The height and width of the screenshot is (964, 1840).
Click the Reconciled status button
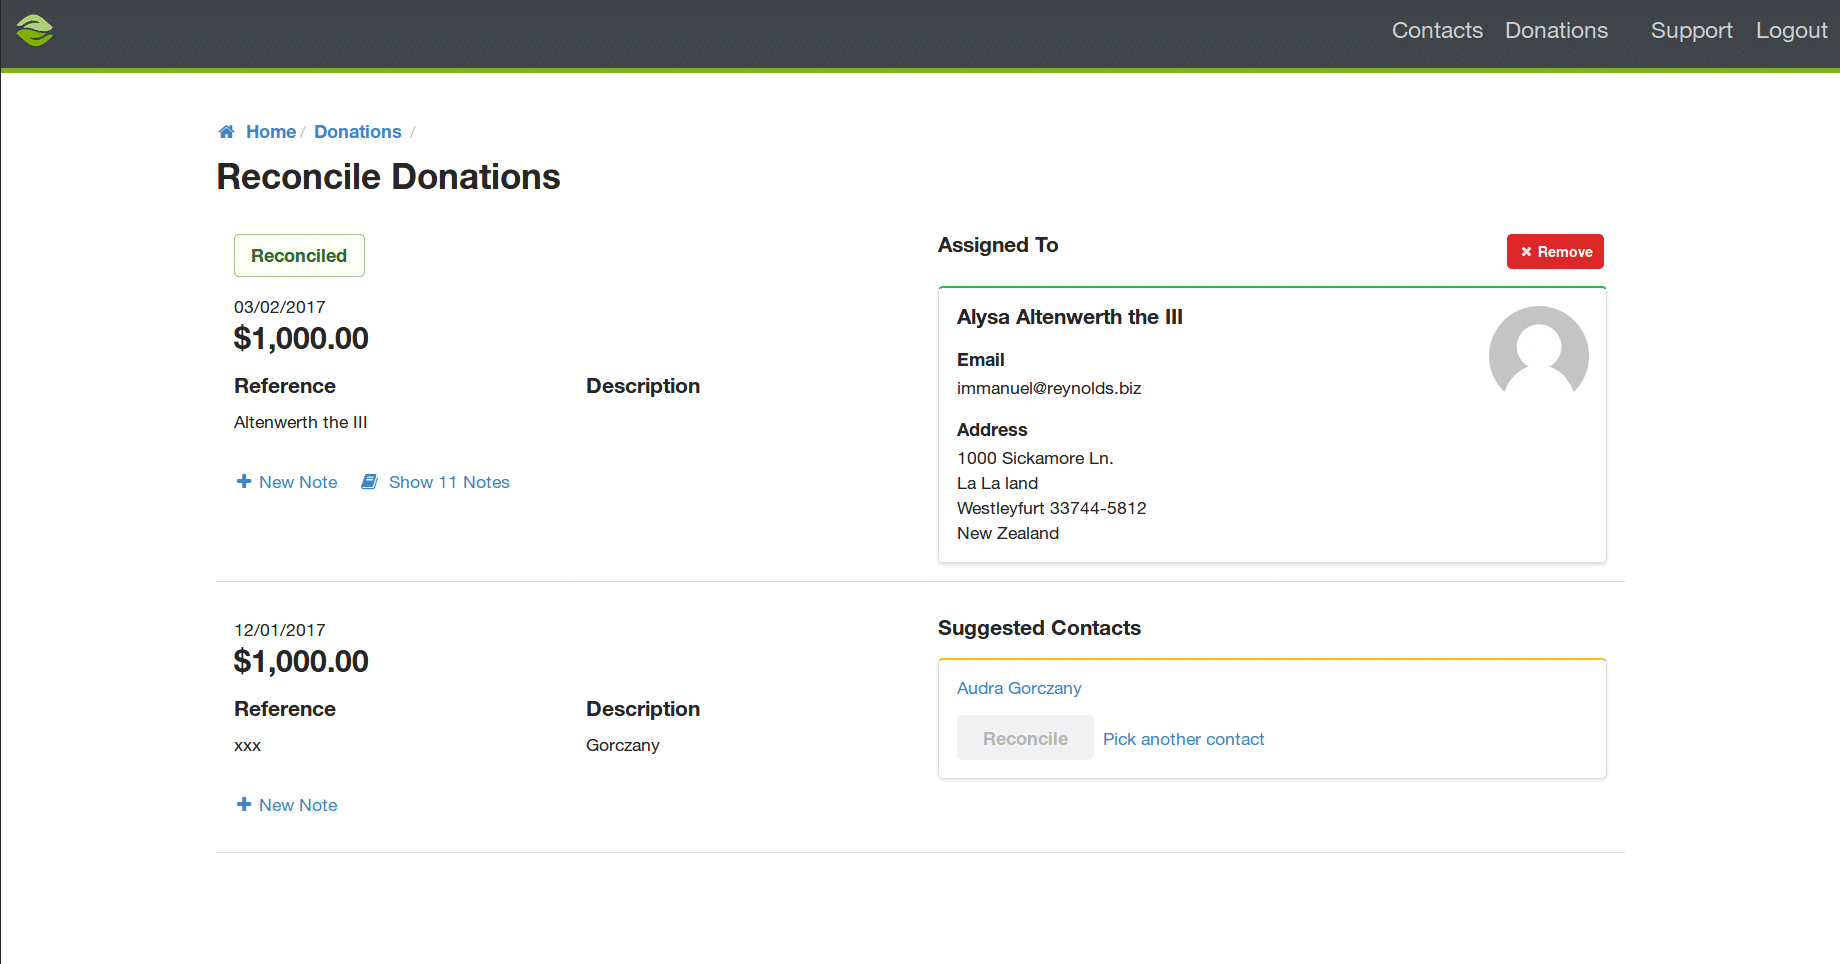[299, 255]
